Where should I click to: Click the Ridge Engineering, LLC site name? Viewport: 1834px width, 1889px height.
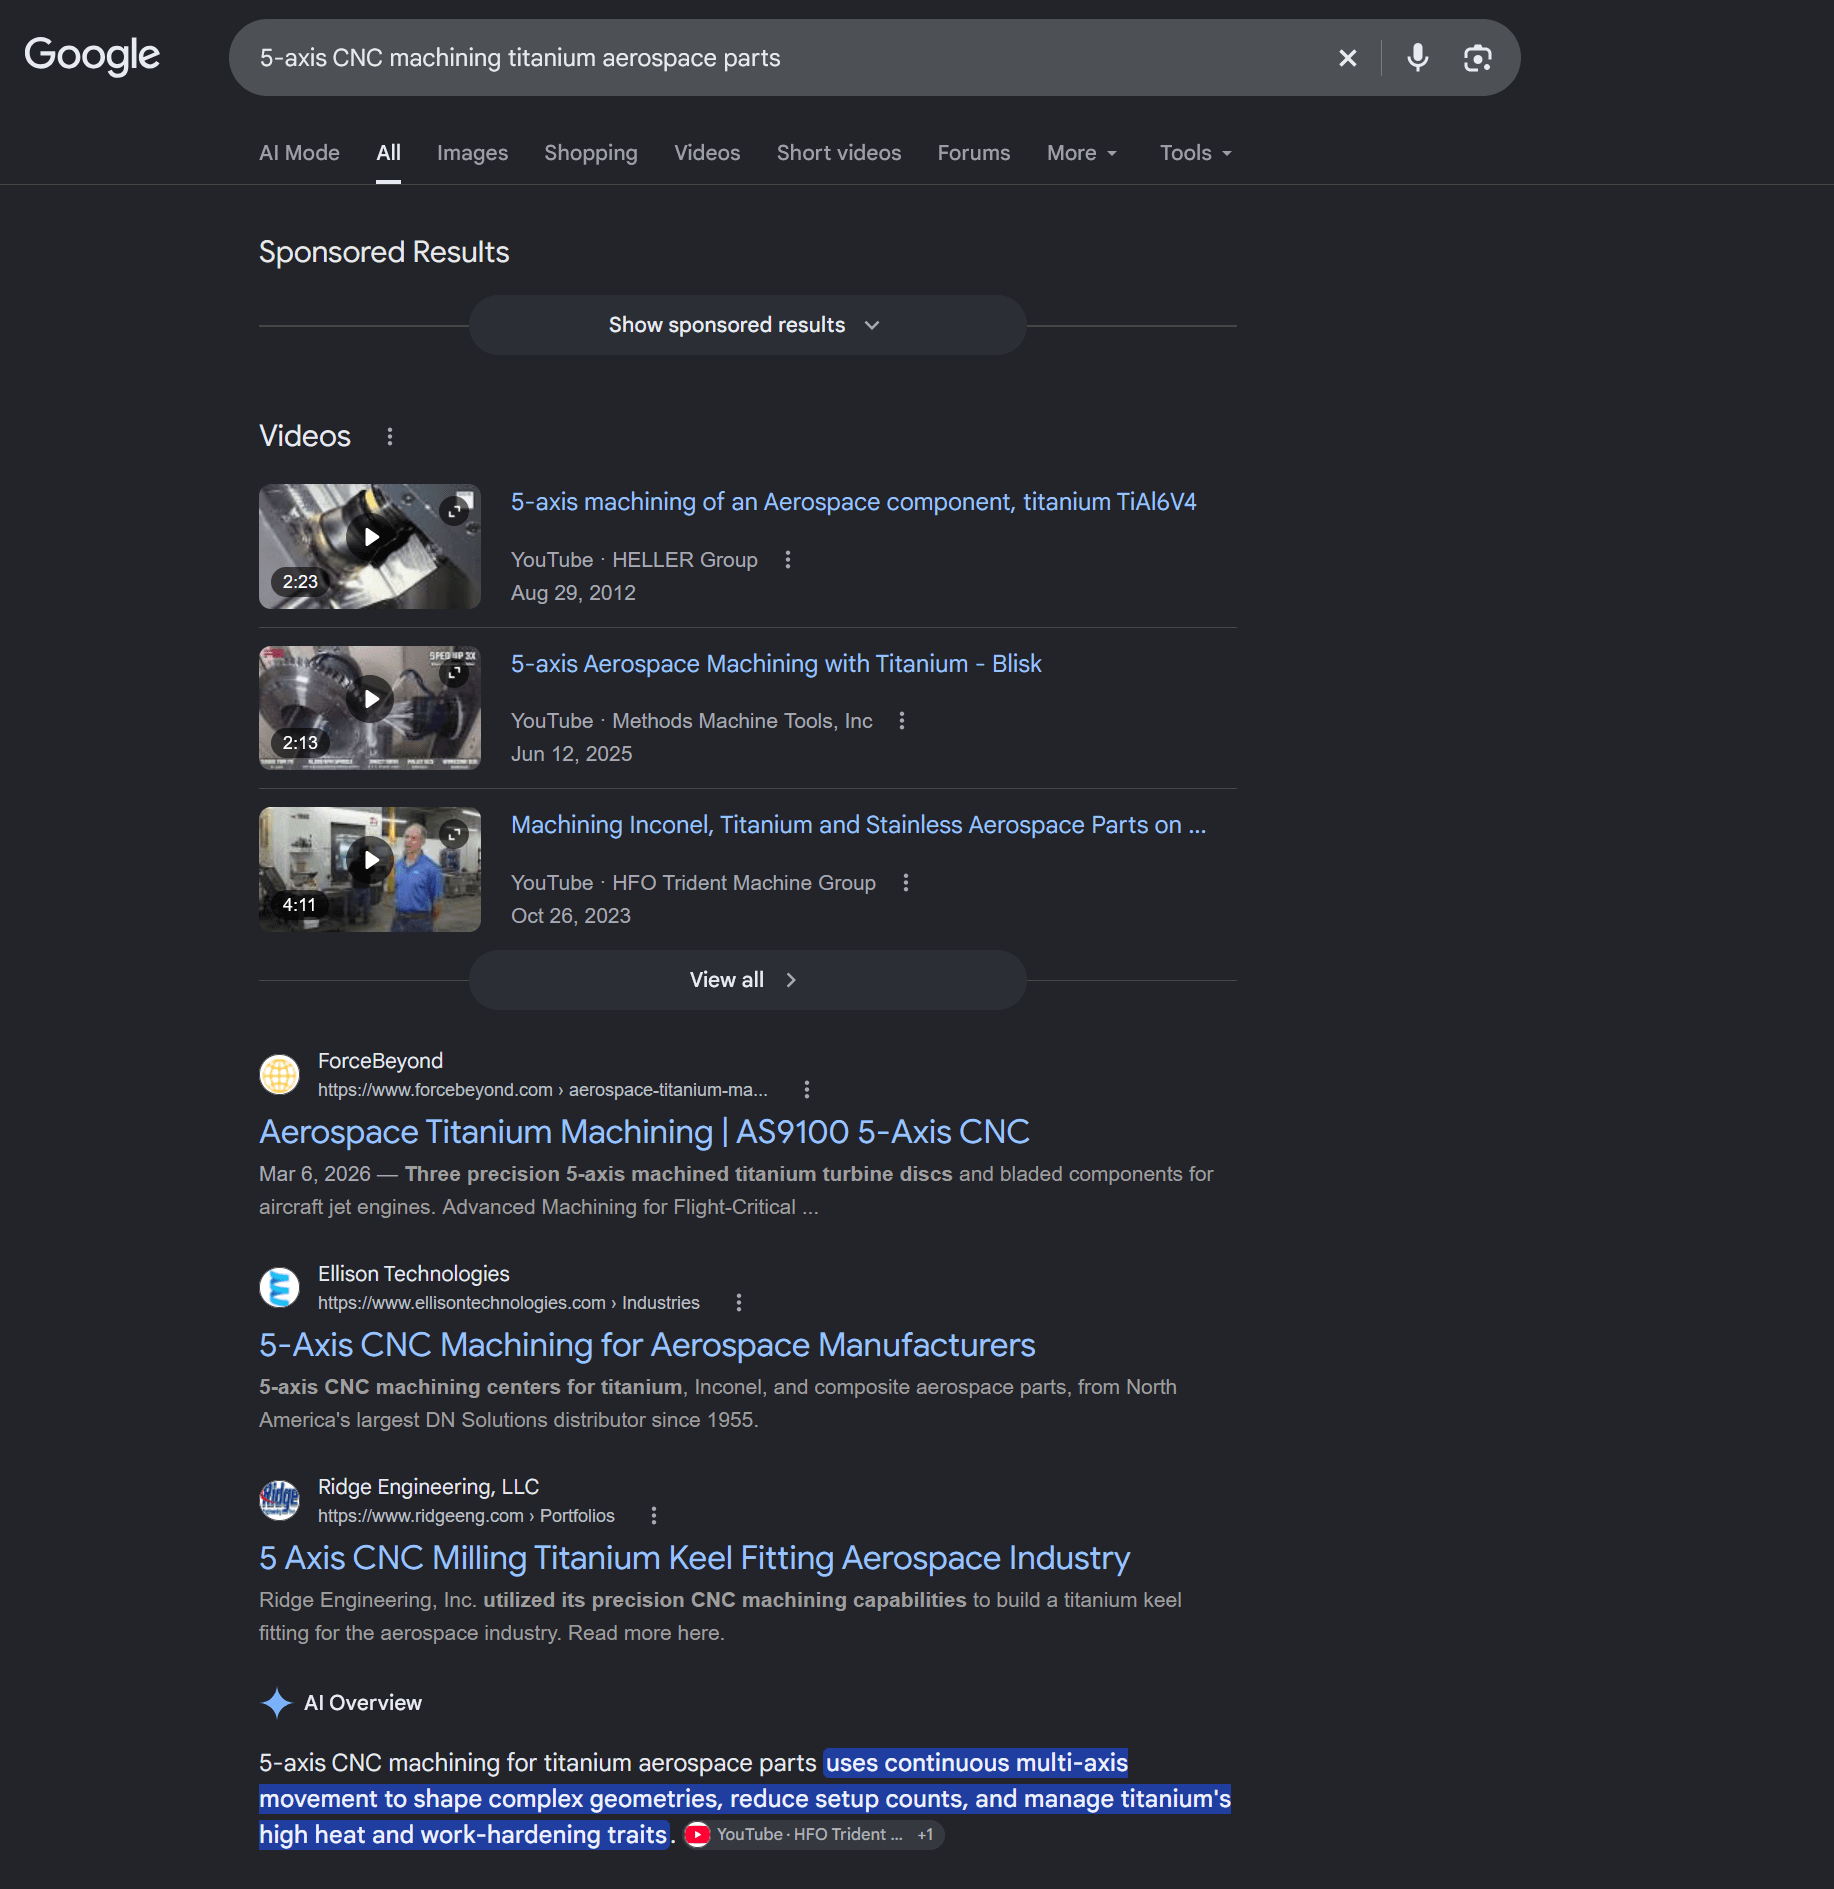428,1487
